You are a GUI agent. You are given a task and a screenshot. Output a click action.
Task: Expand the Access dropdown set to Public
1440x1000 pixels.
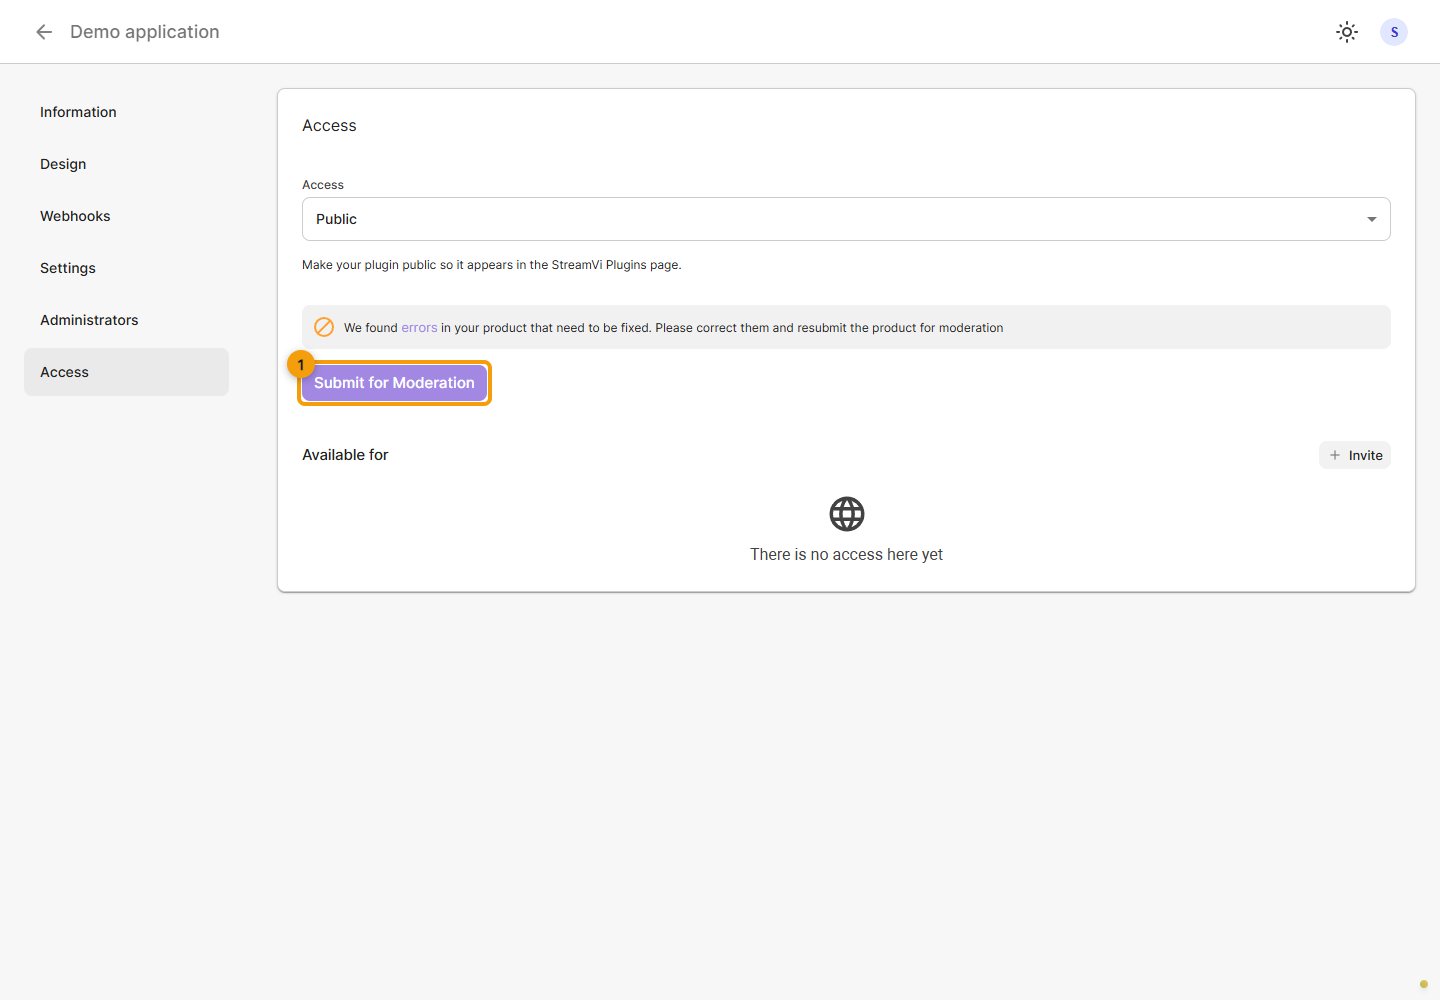point(846,219)
